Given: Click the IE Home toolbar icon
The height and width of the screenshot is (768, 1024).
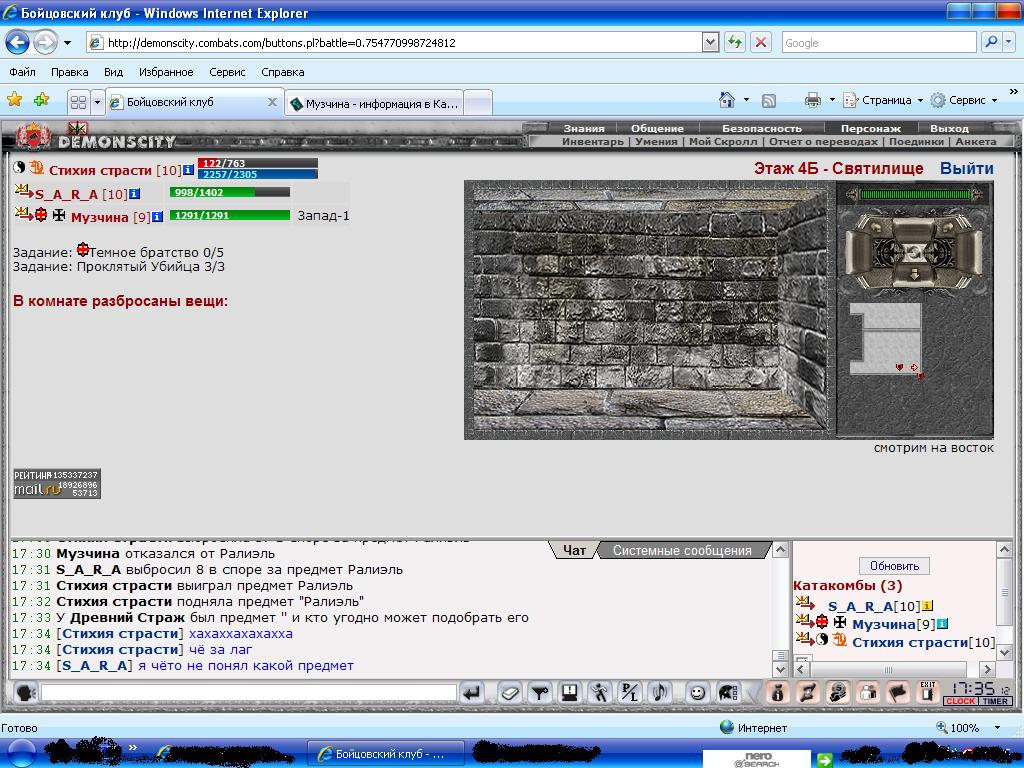Looking at the screenshot, I should 728,100.
